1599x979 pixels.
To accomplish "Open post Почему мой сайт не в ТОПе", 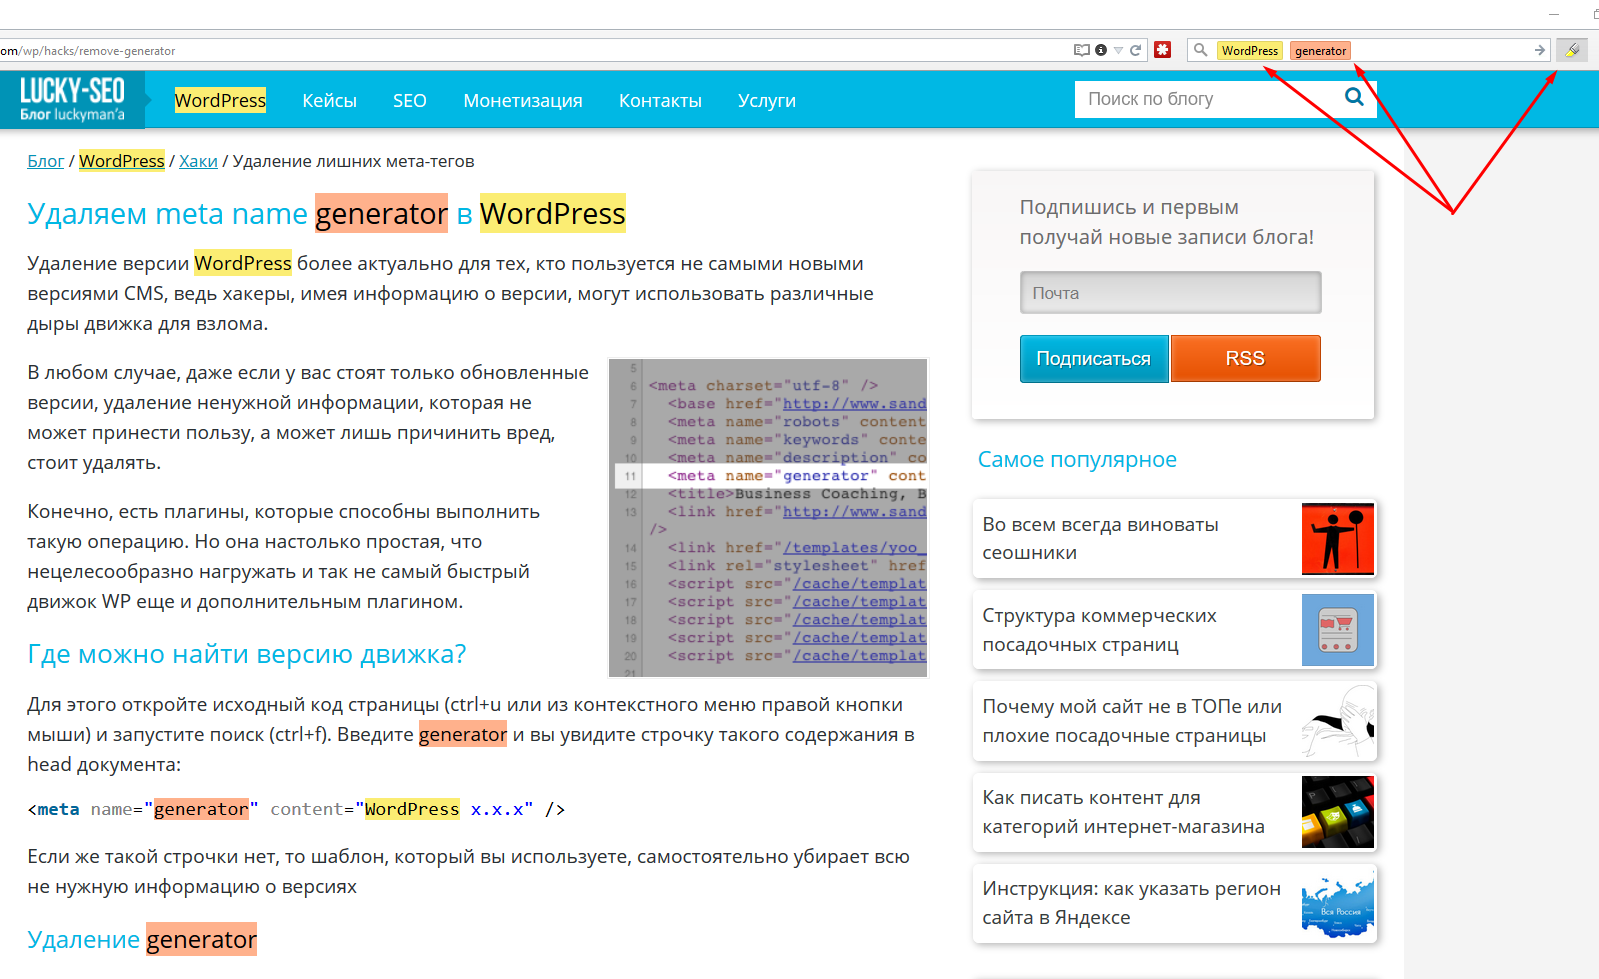I will pyautogui.click(x=1132, y=721).
